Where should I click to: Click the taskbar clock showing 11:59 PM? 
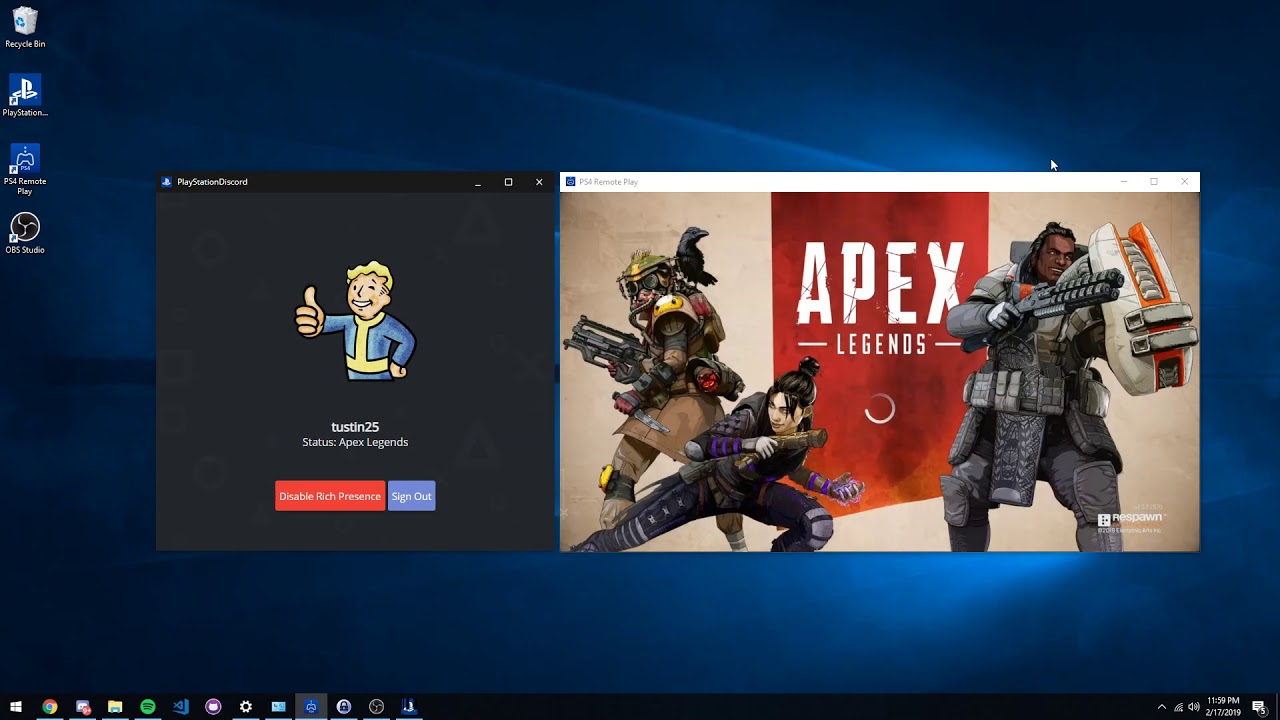[x=1224, y=707]
